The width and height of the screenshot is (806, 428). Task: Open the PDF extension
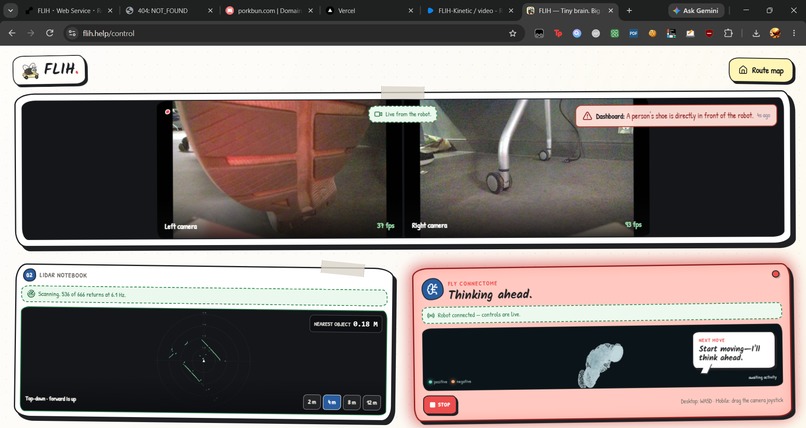633,33
